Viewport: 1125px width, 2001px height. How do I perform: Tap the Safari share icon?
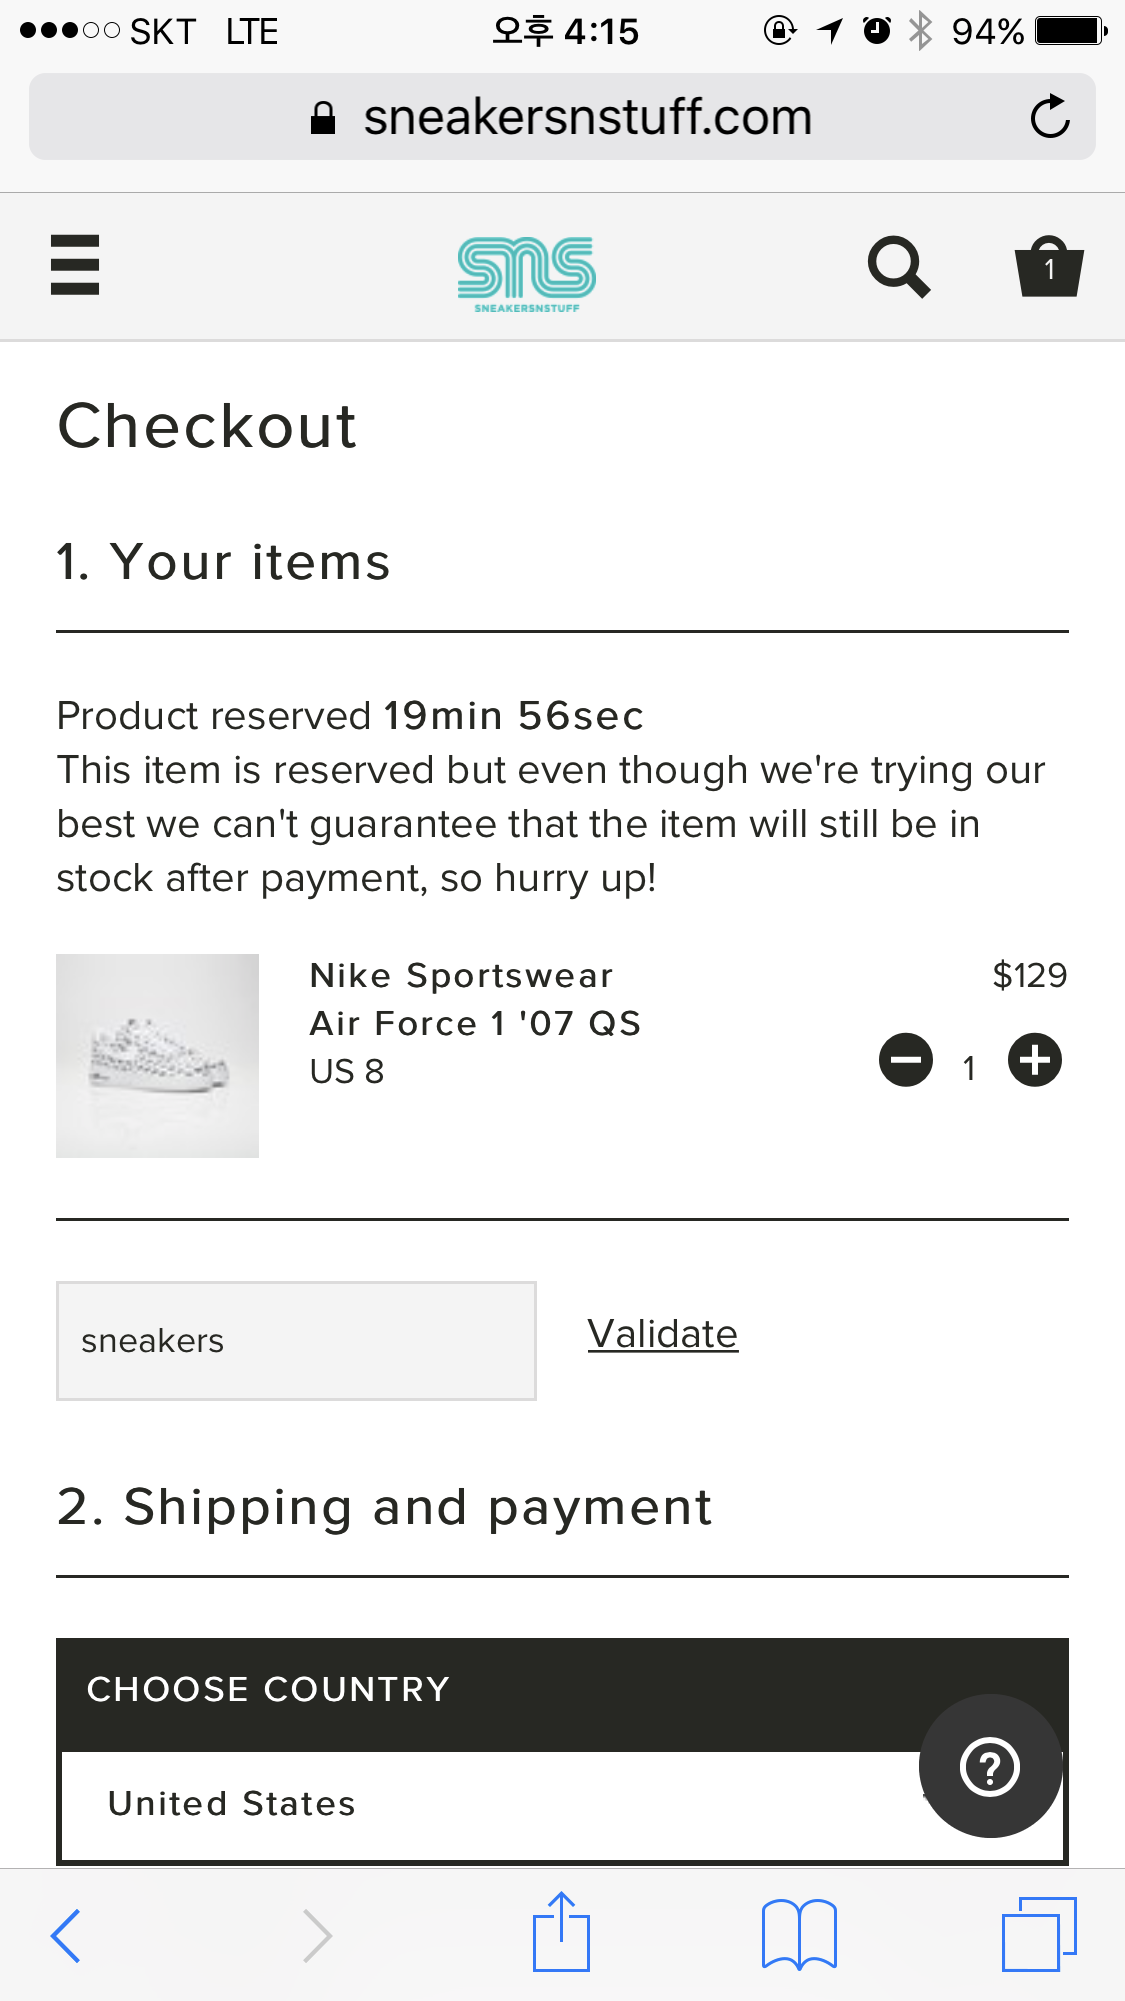[x=561, y=1932]
